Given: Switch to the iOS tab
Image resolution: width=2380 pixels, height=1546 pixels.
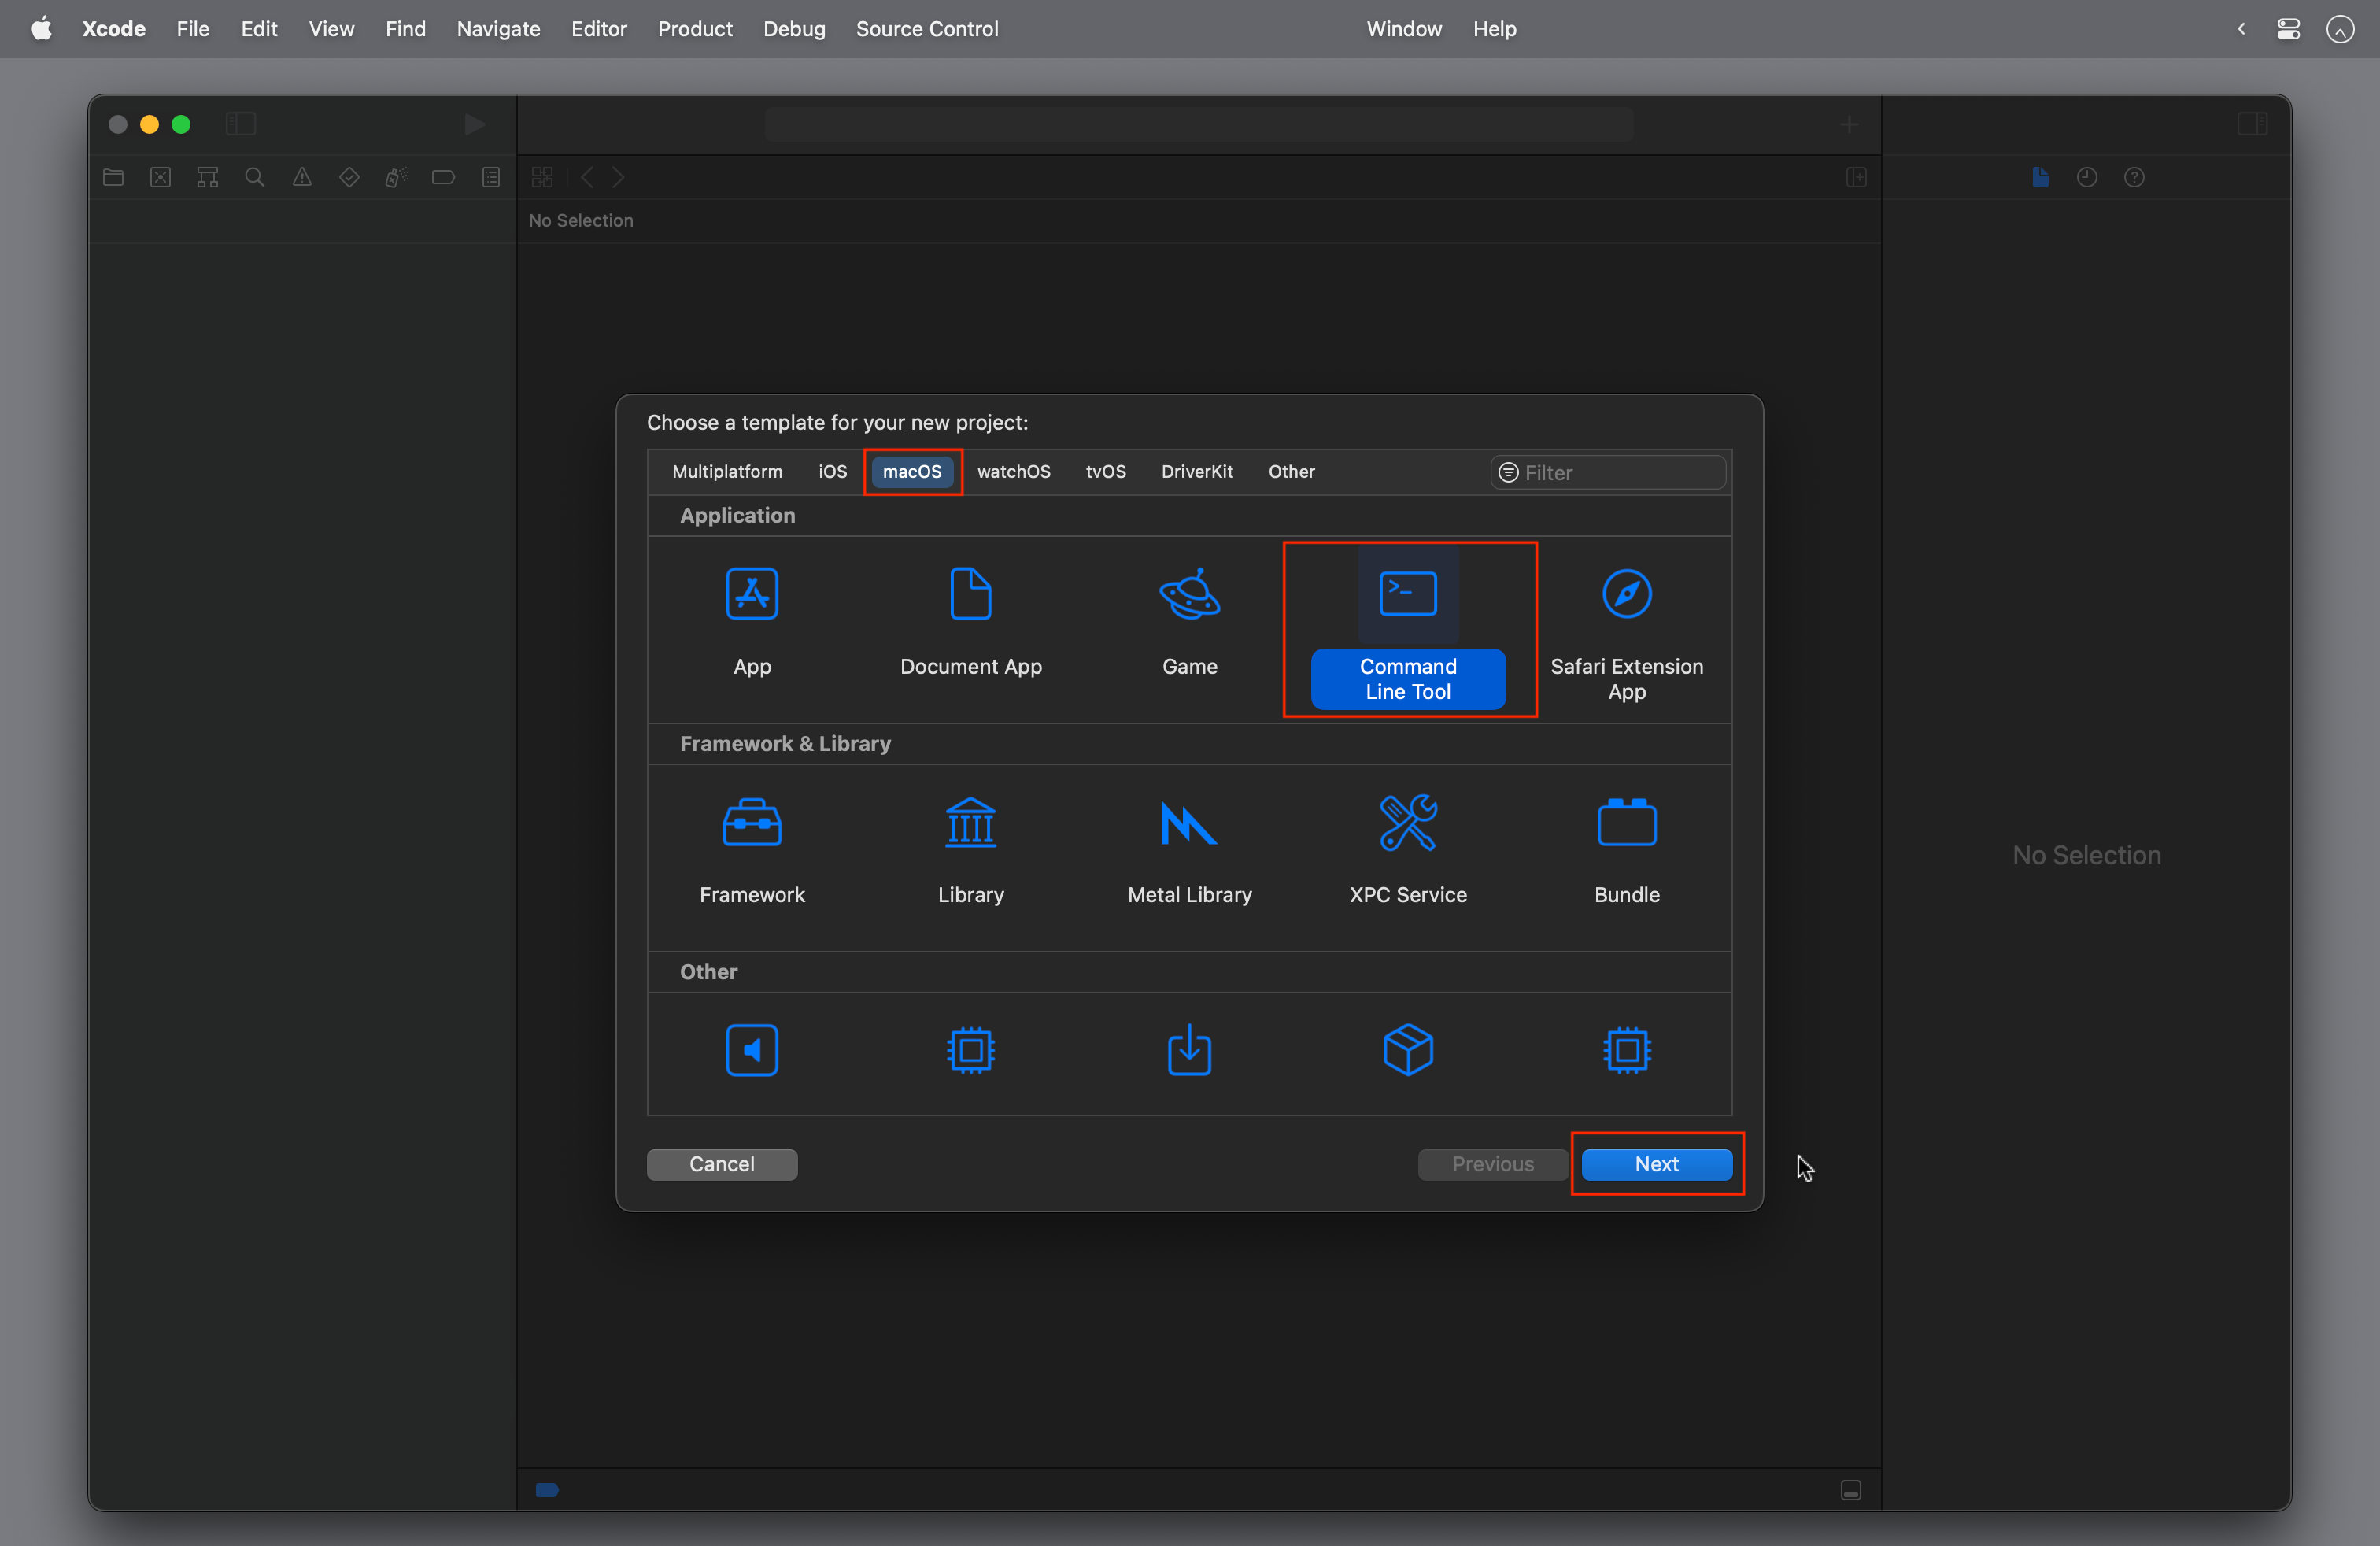Looking at the screenshot, I should (832, 471).
